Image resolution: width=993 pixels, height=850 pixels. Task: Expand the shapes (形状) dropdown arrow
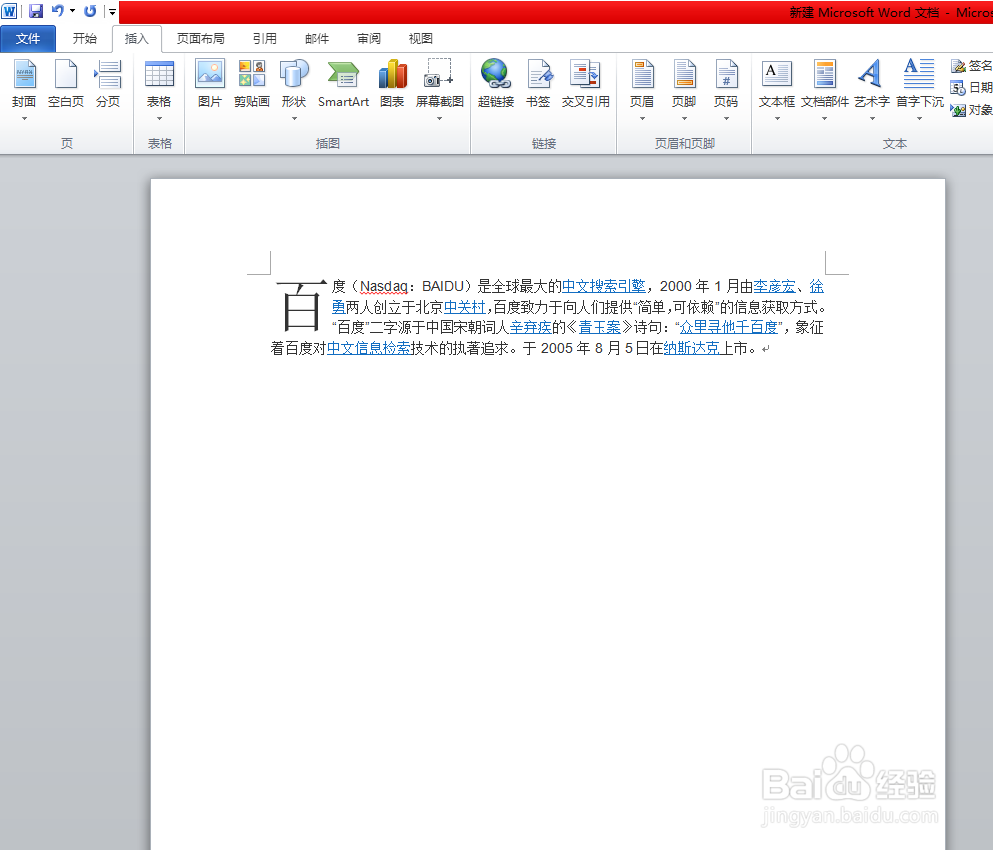(x=294, y=118)
